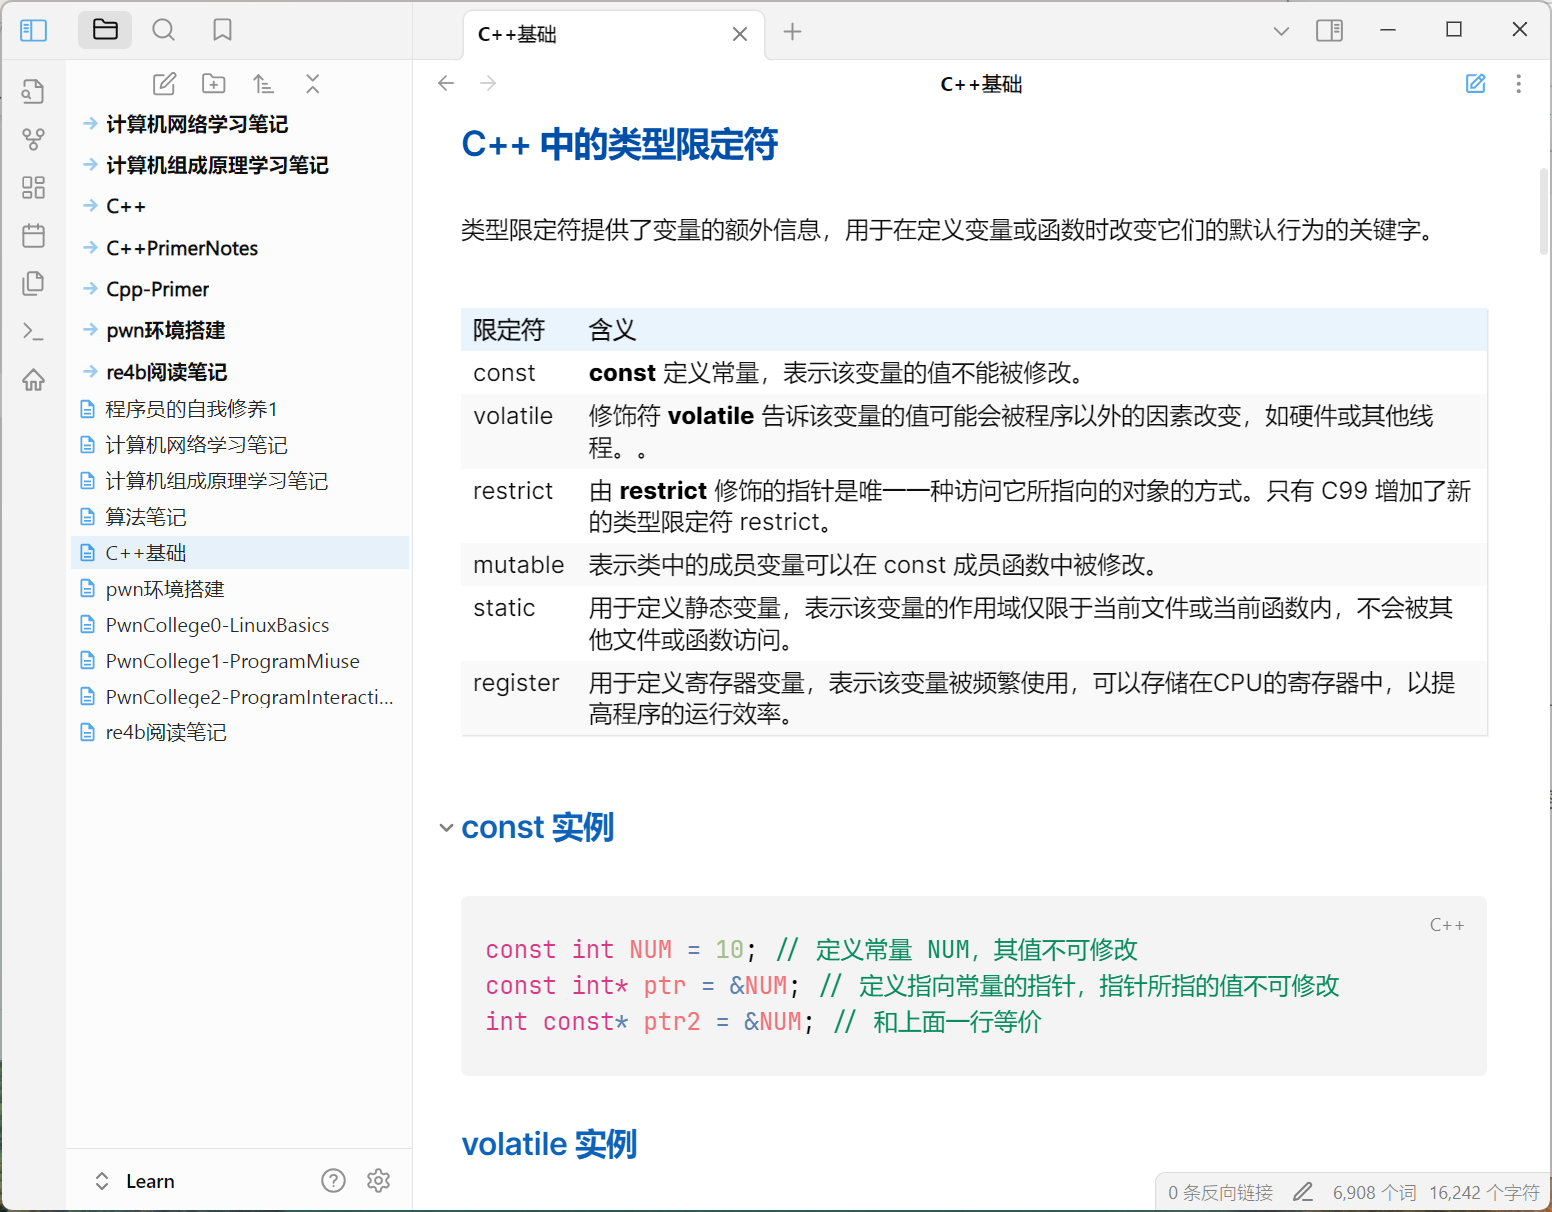
Task: Open the bookmarks panel
Action: coord(222,30)
